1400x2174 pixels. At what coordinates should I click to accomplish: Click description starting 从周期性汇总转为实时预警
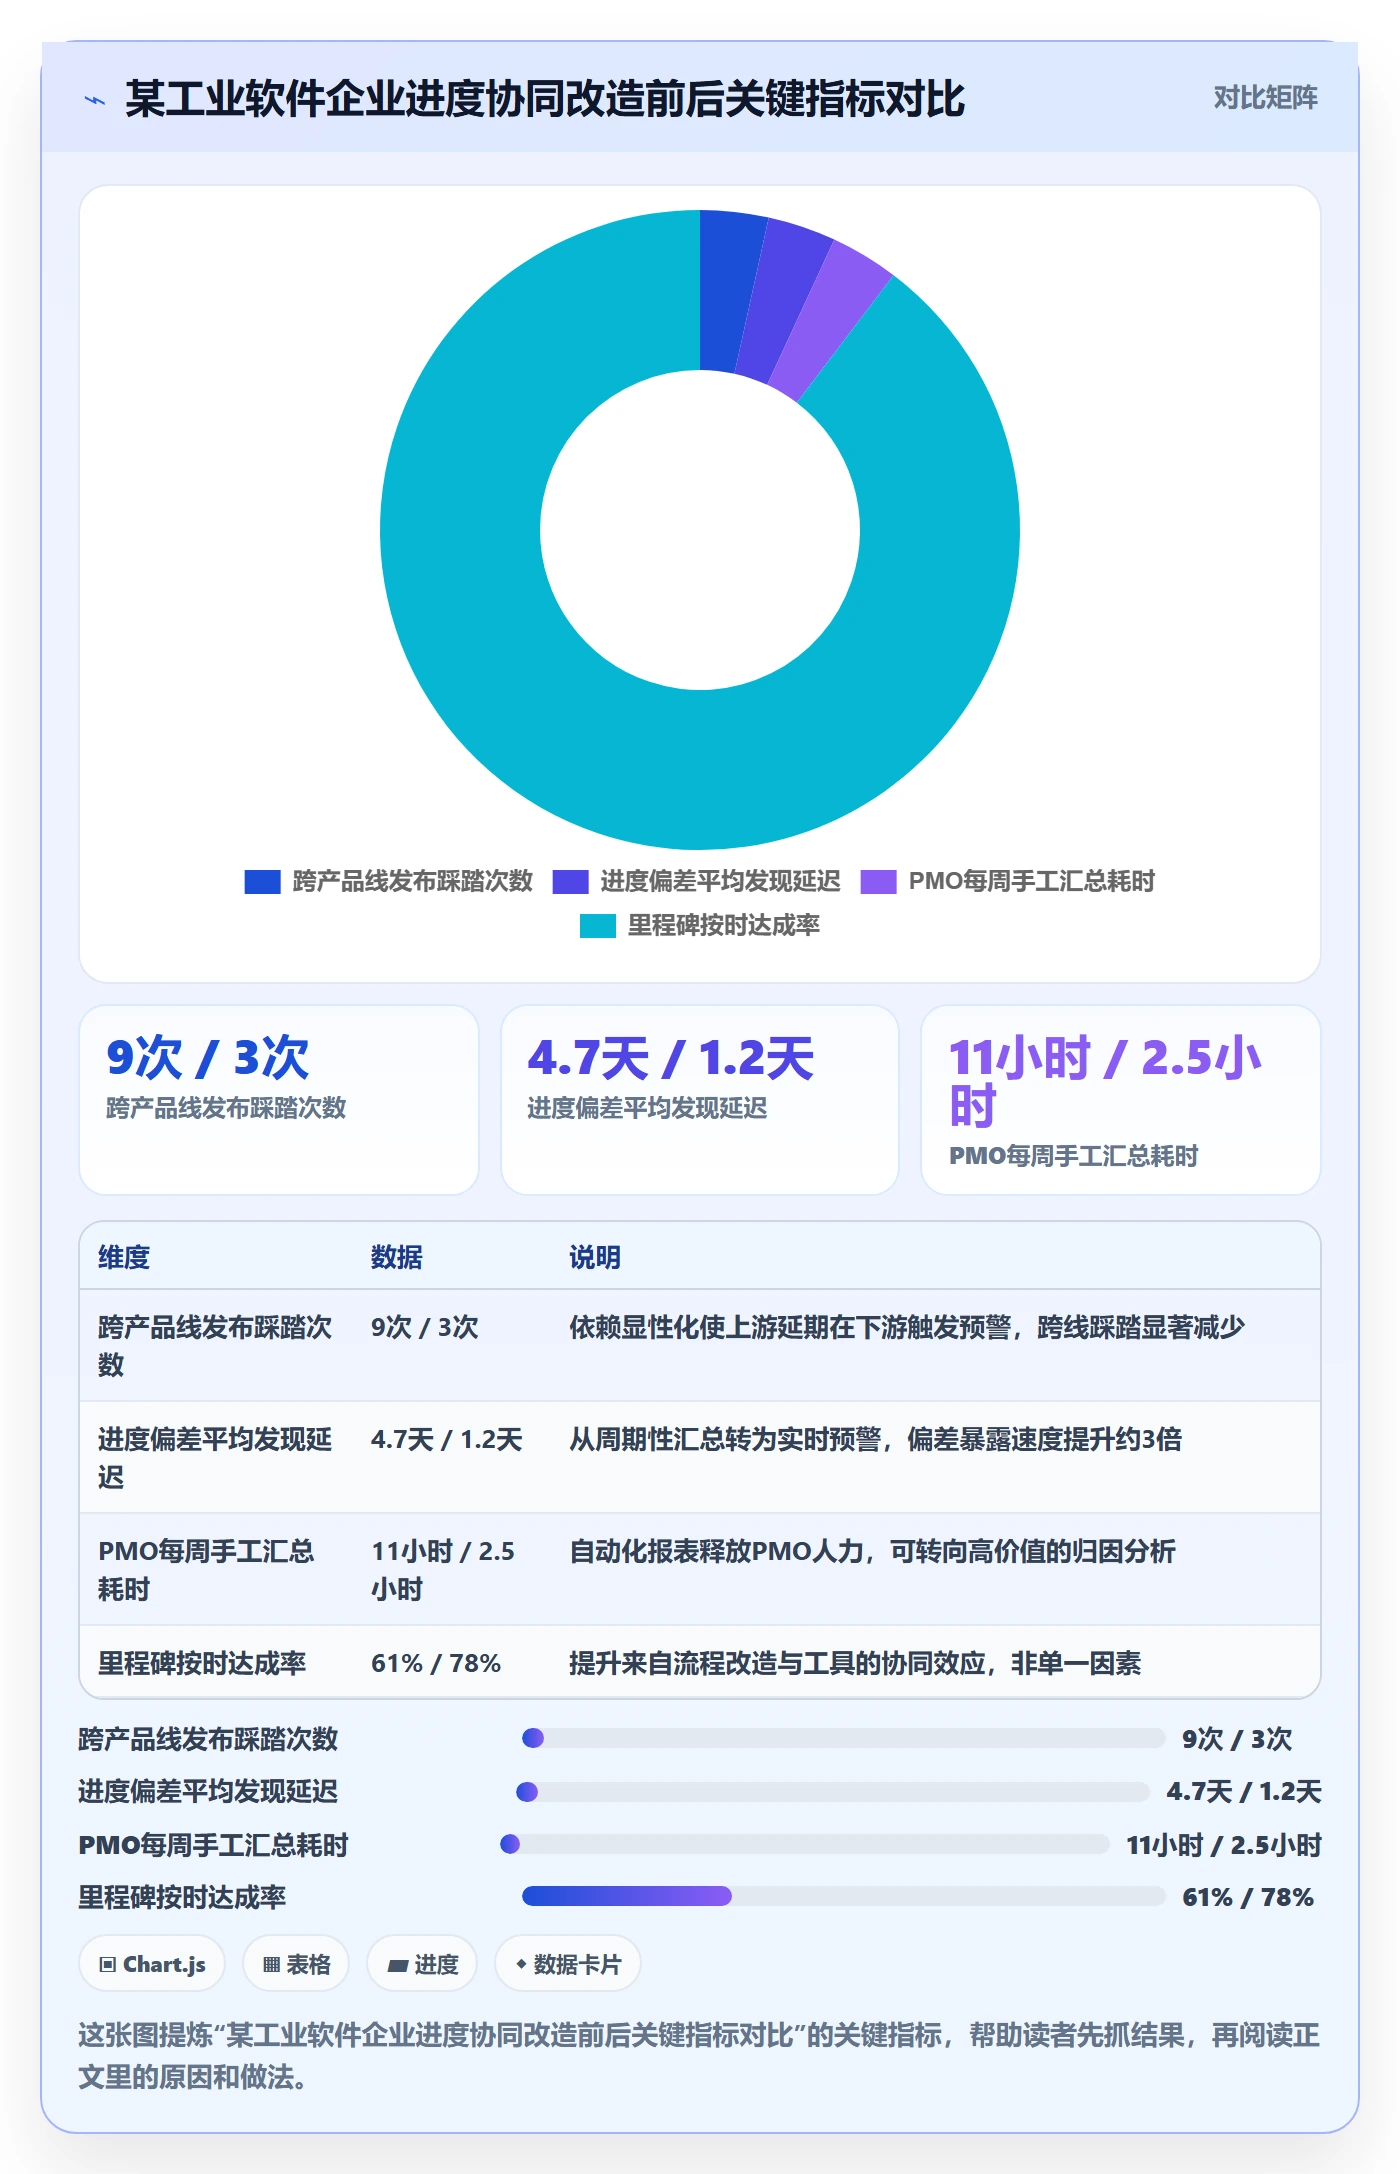[x=876, y=1439]
